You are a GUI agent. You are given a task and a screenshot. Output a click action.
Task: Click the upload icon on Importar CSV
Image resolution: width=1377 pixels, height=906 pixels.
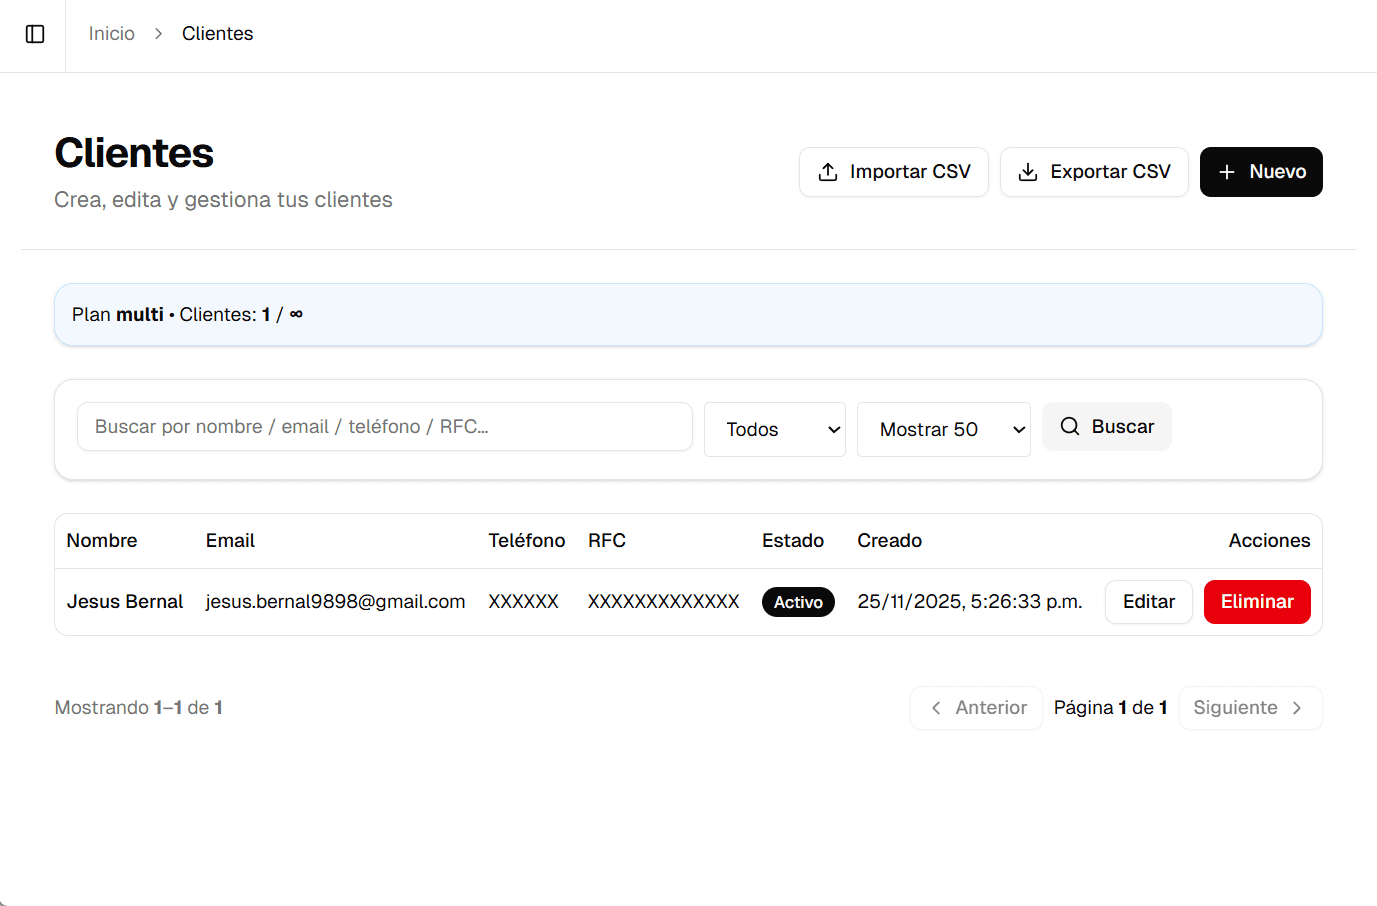pos(828,172)
